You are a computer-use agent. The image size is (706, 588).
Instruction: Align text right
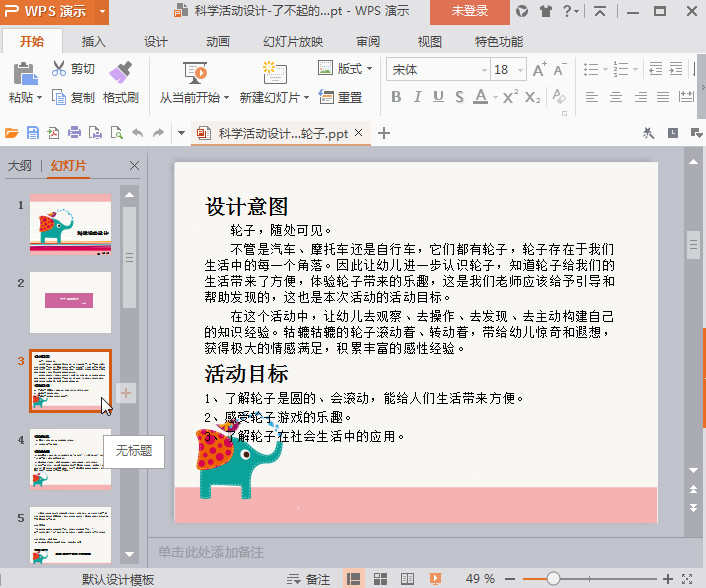pos(640,97)
